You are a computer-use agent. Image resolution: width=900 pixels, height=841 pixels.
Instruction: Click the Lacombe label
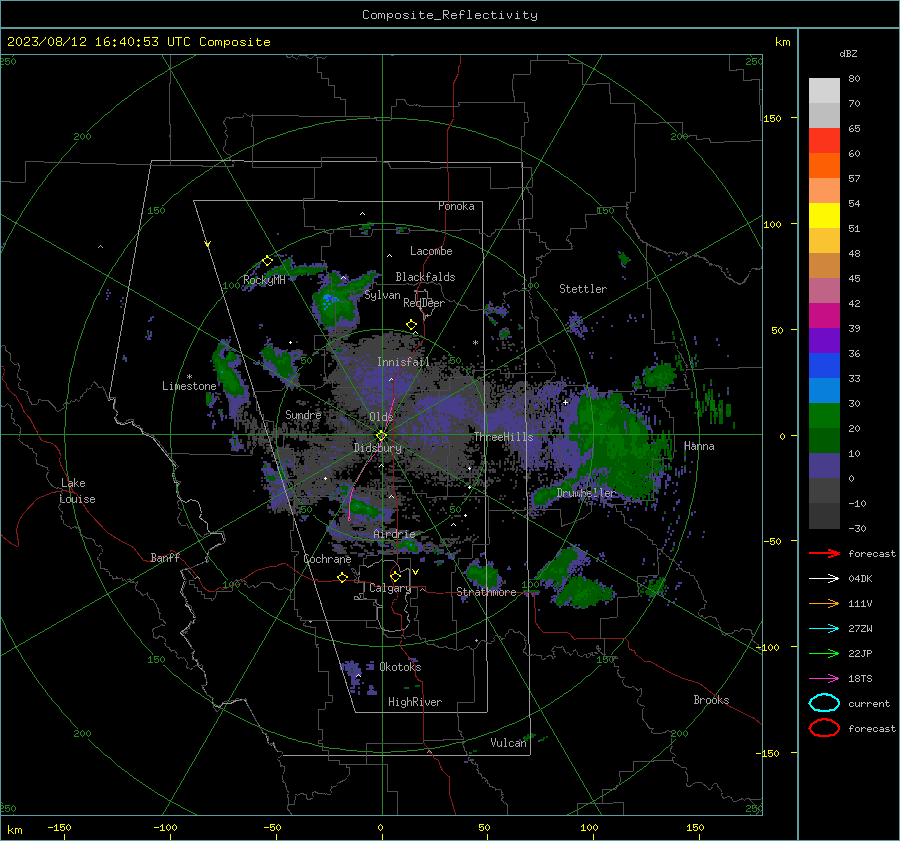click(431, 251)
